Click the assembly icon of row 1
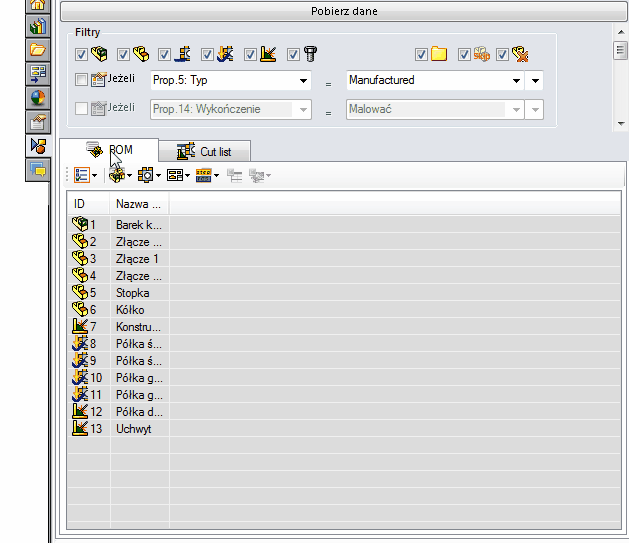The width and height of the screenshot is (629, 543). 80,224
